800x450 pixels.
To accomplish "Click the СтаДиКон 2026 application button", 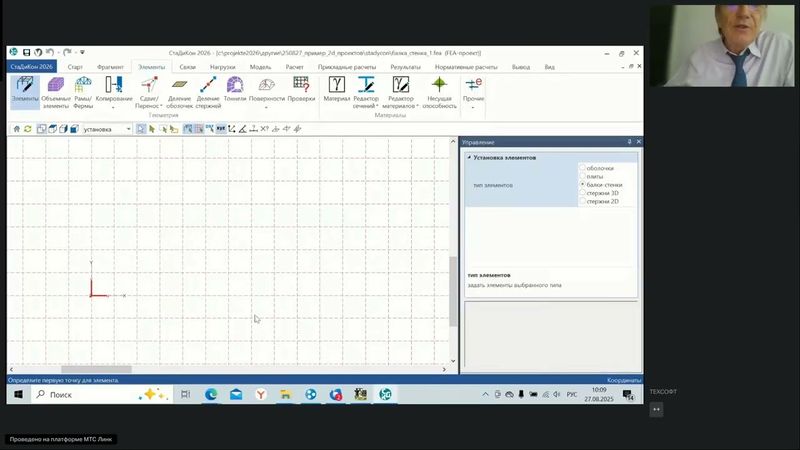I will (31, 67).
